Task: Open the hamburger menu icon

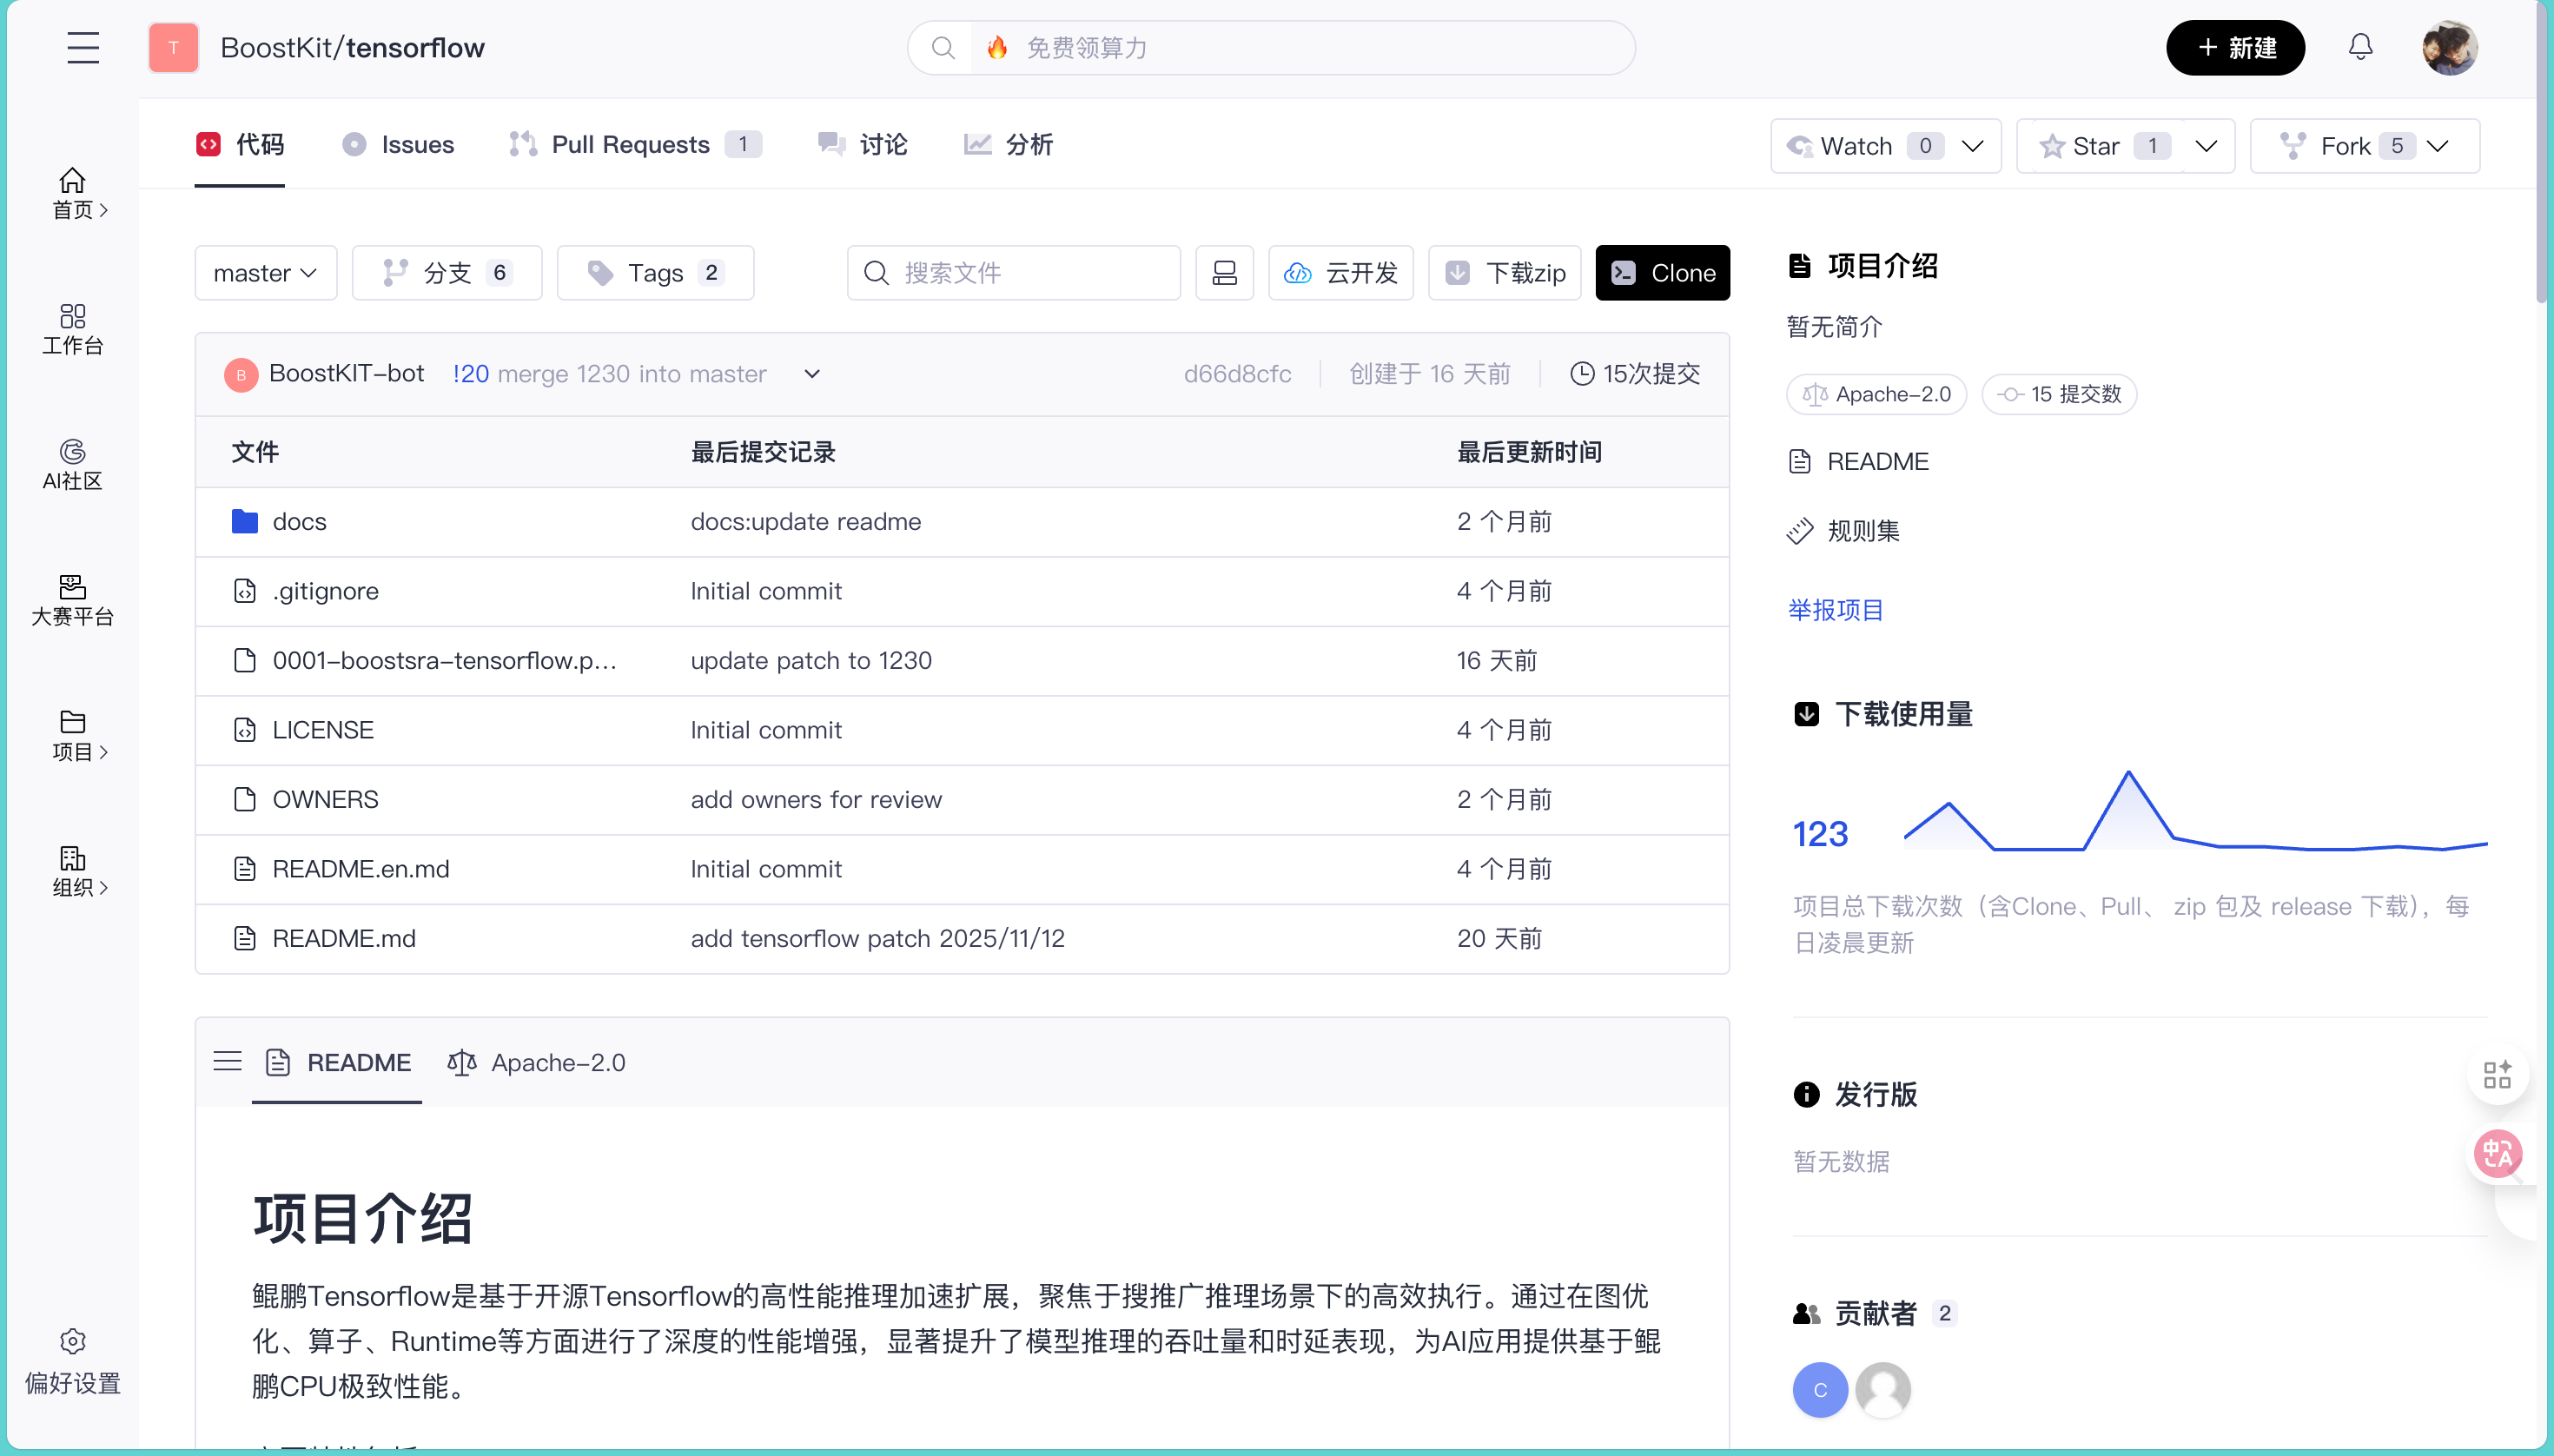Action: (x=83, y=48)
